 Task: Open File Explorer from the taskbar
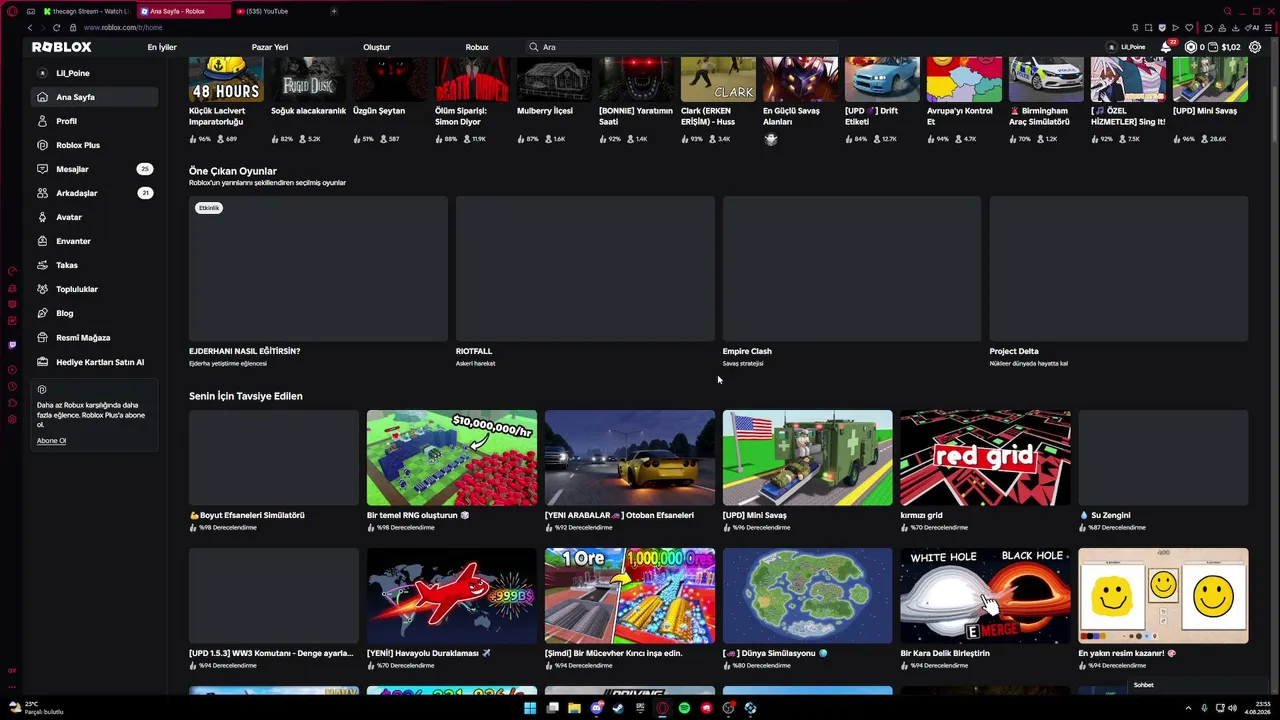pyautogui.click(x=574, y=708)
